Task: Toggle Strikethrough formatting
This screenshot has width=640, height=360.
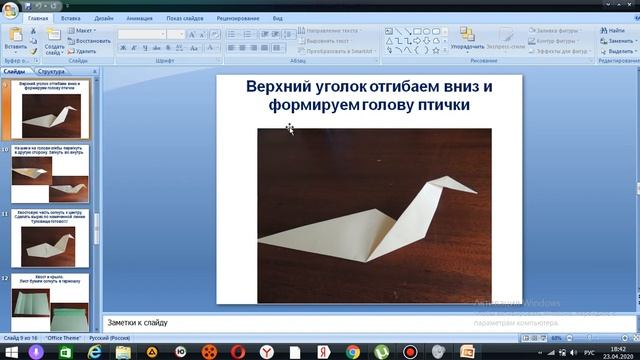Action: pos(156,48)
